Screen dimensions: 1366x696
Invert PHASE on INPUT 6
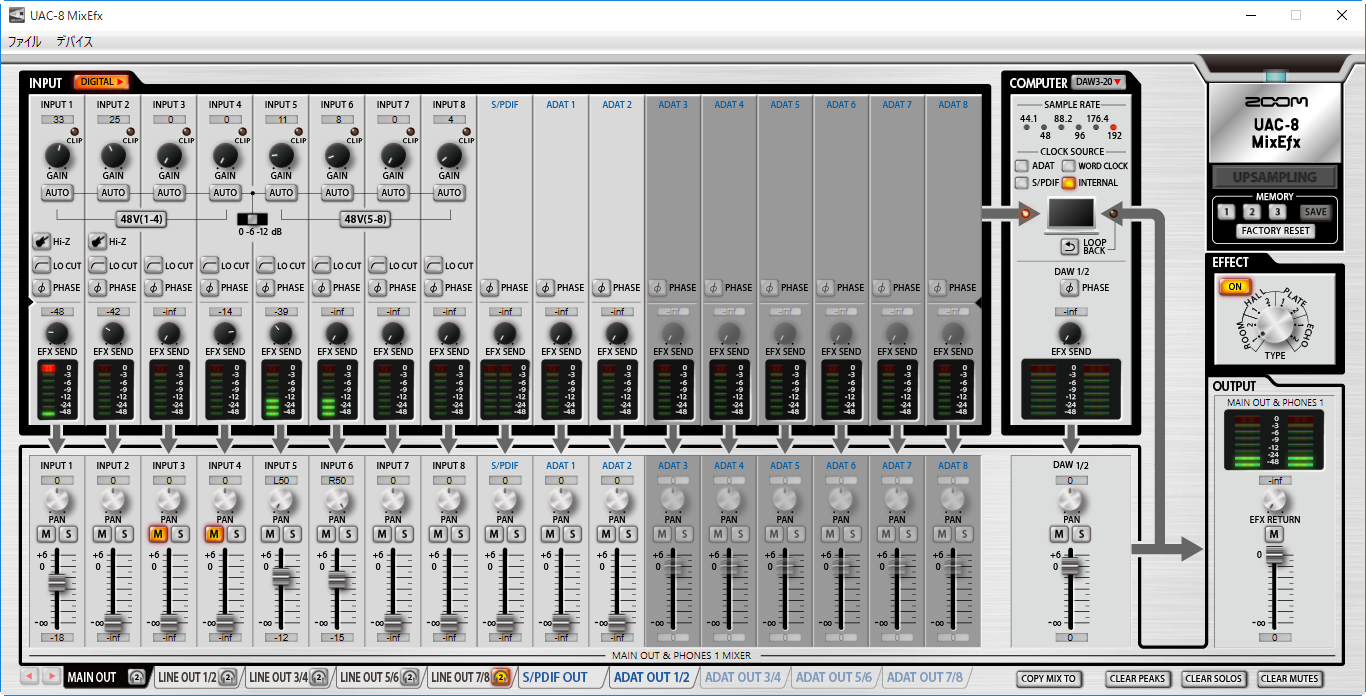click(322, 288)
